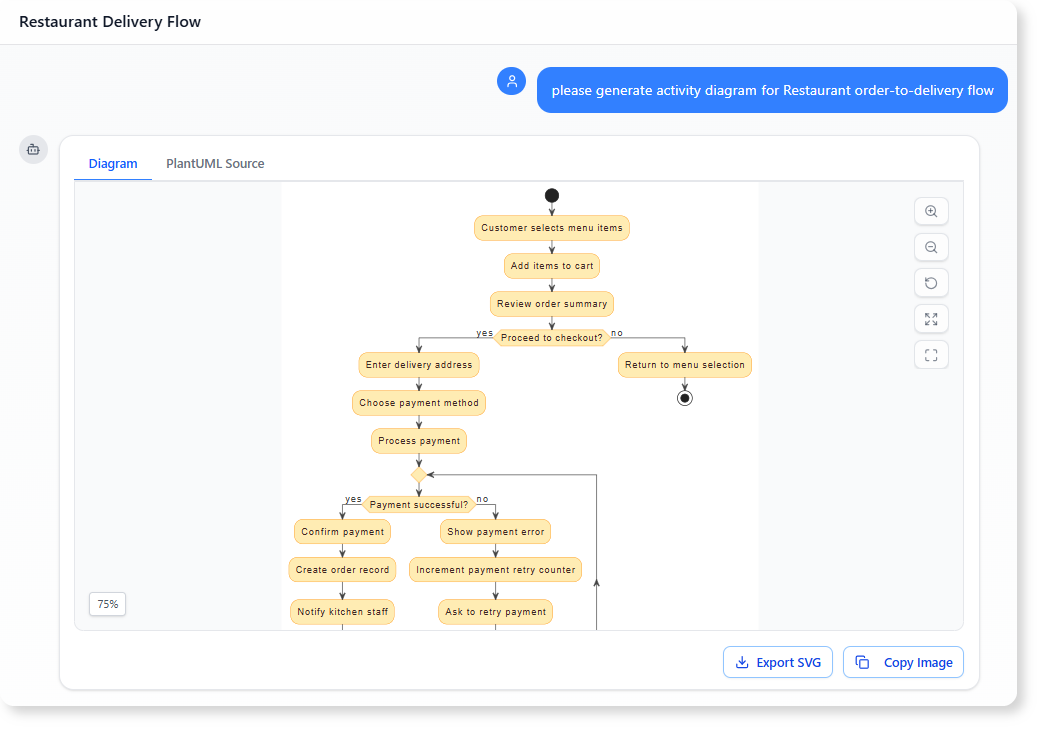Click the user's chat message bubble
This screenshot has height=751, width=1040.
point(772,90)
